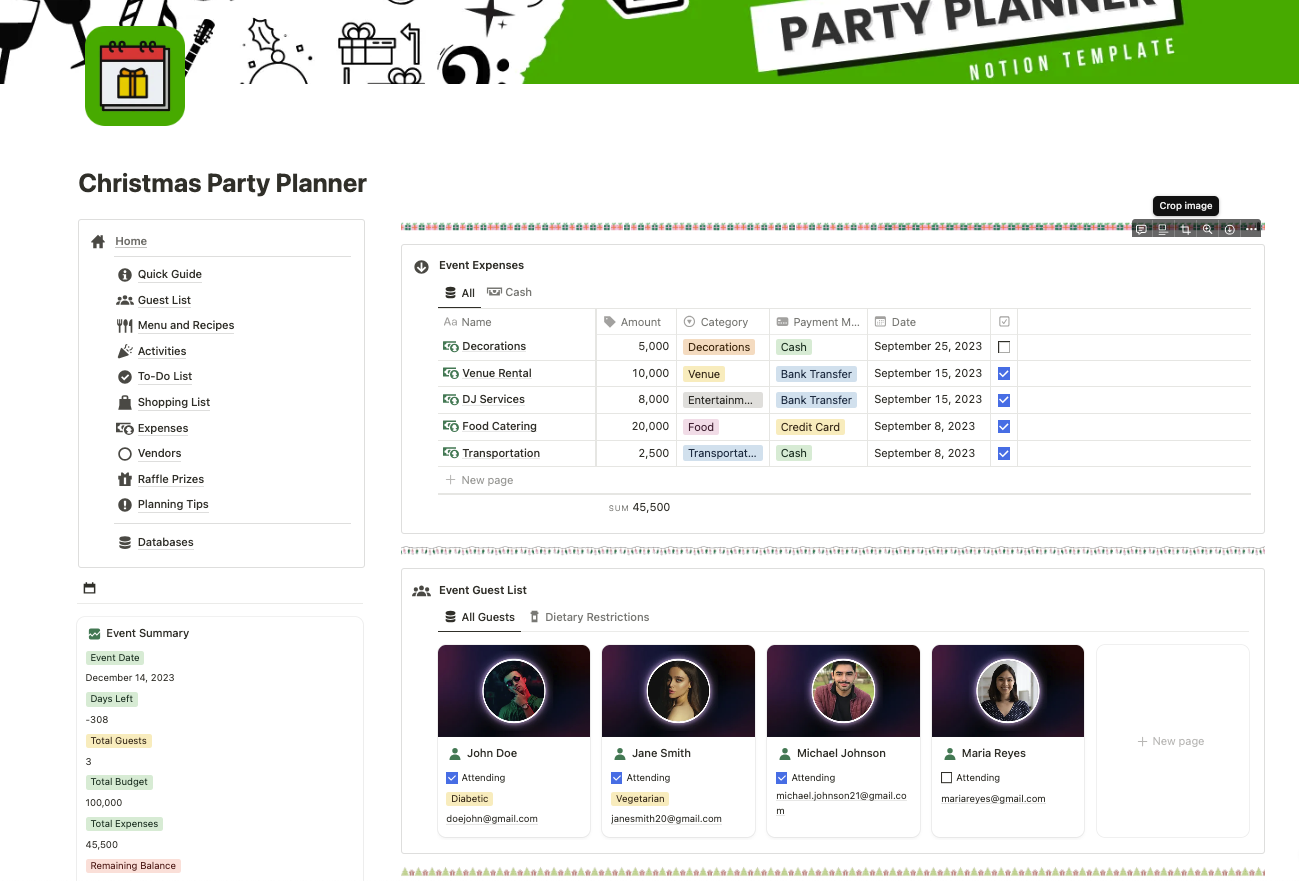Click the green calendar gift page icon

point(135,76)
